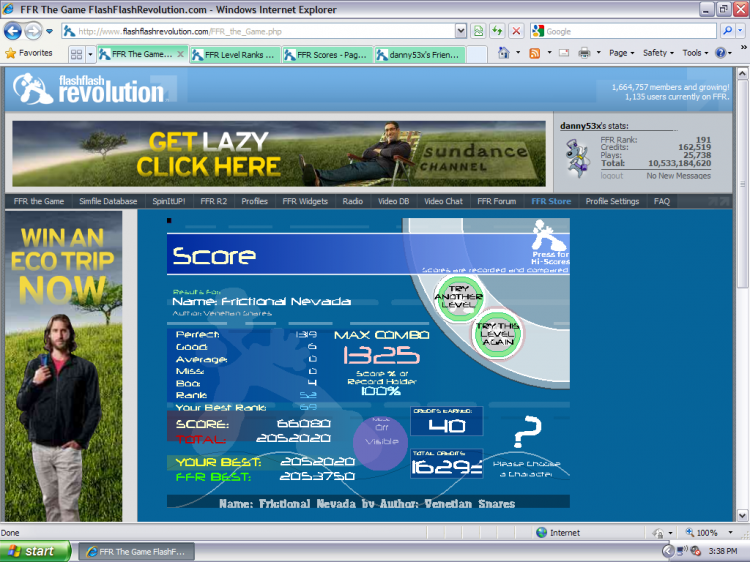Click the logout link
This screenshot has width=750, height=562.
[x=612, y=176]
